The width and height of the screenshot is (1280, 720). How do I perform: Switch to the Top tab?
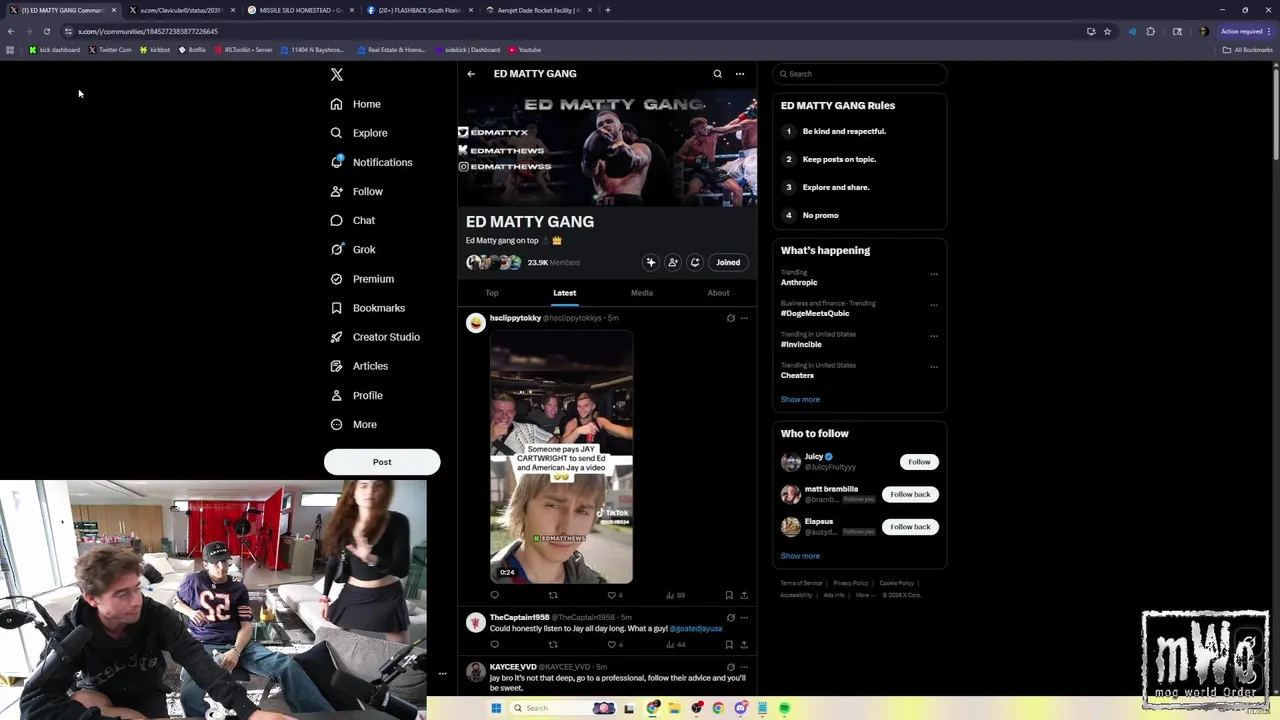point(492,293)
